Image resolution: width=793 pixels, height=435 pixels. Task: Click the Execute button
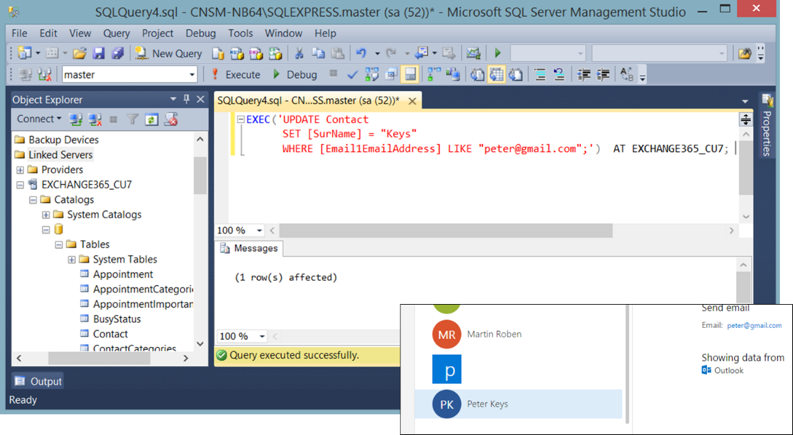(236, 74)
